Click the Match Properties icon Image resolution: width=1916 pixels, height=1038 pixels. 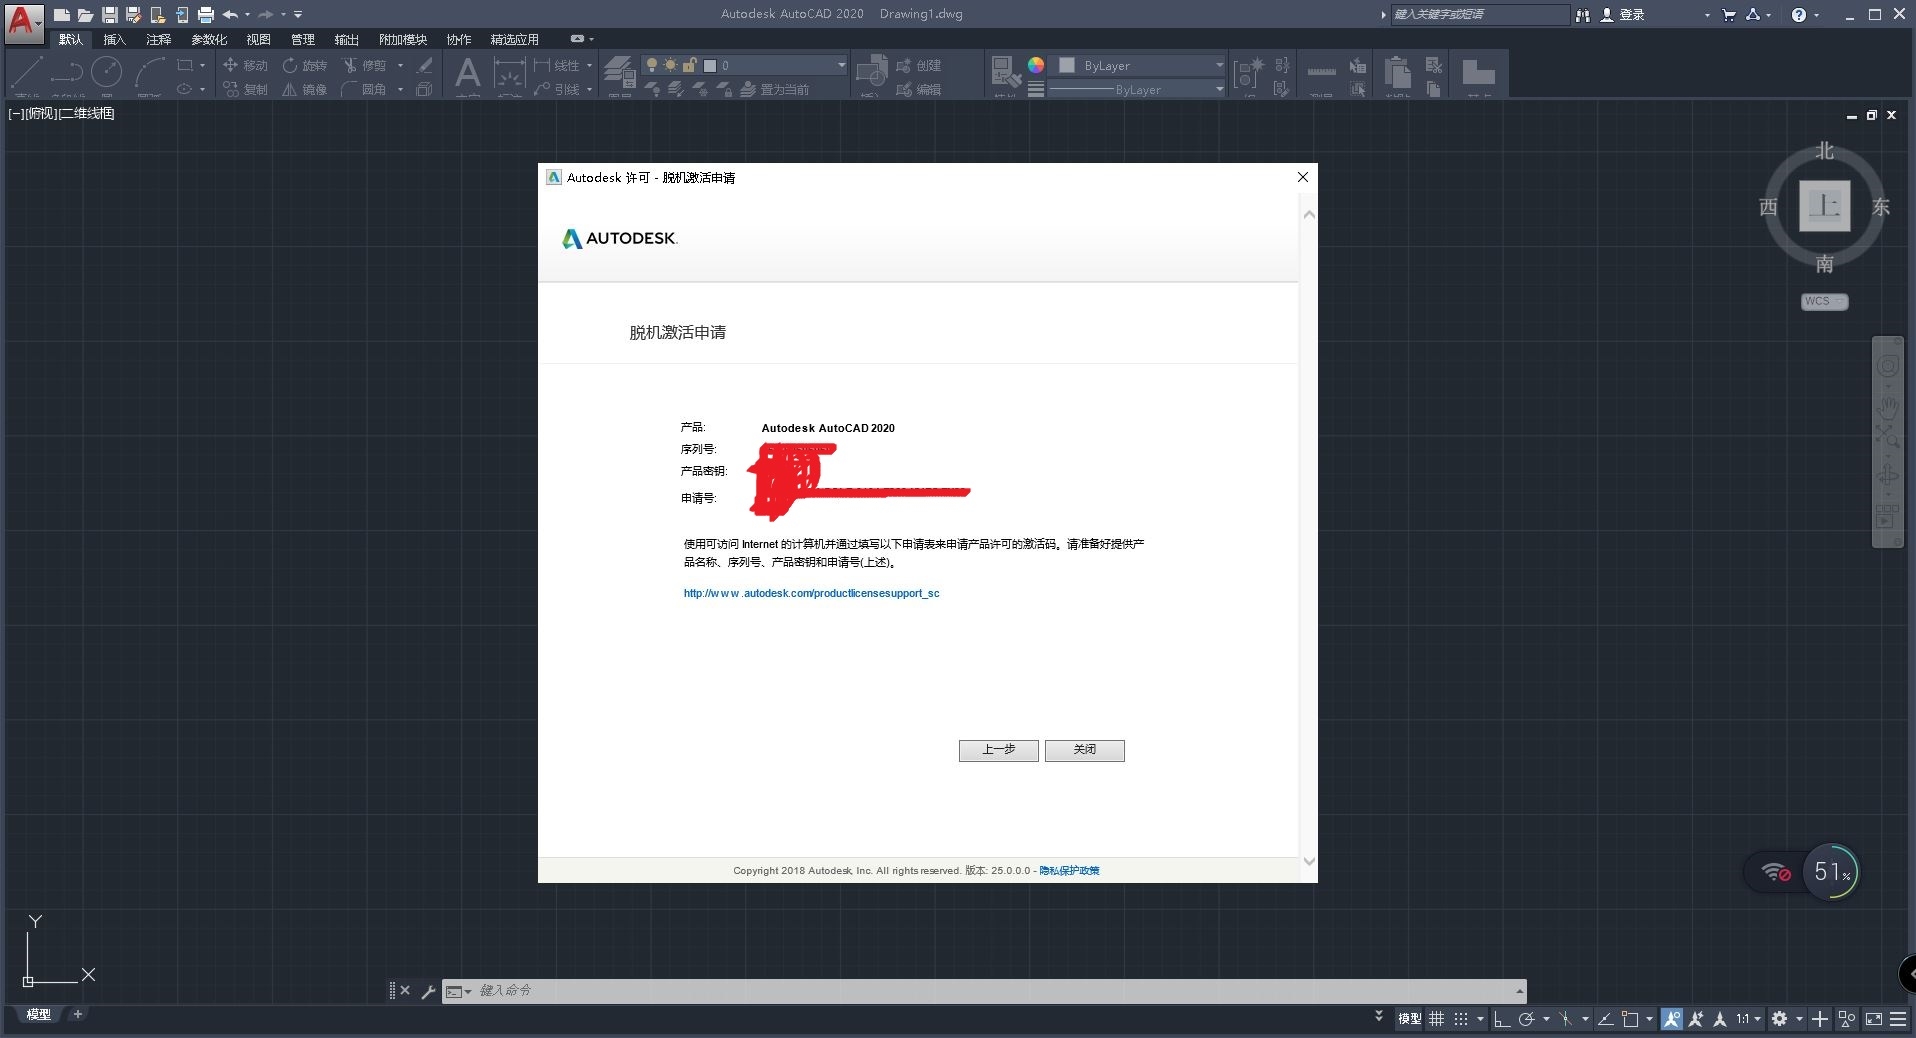[1005, 72]
